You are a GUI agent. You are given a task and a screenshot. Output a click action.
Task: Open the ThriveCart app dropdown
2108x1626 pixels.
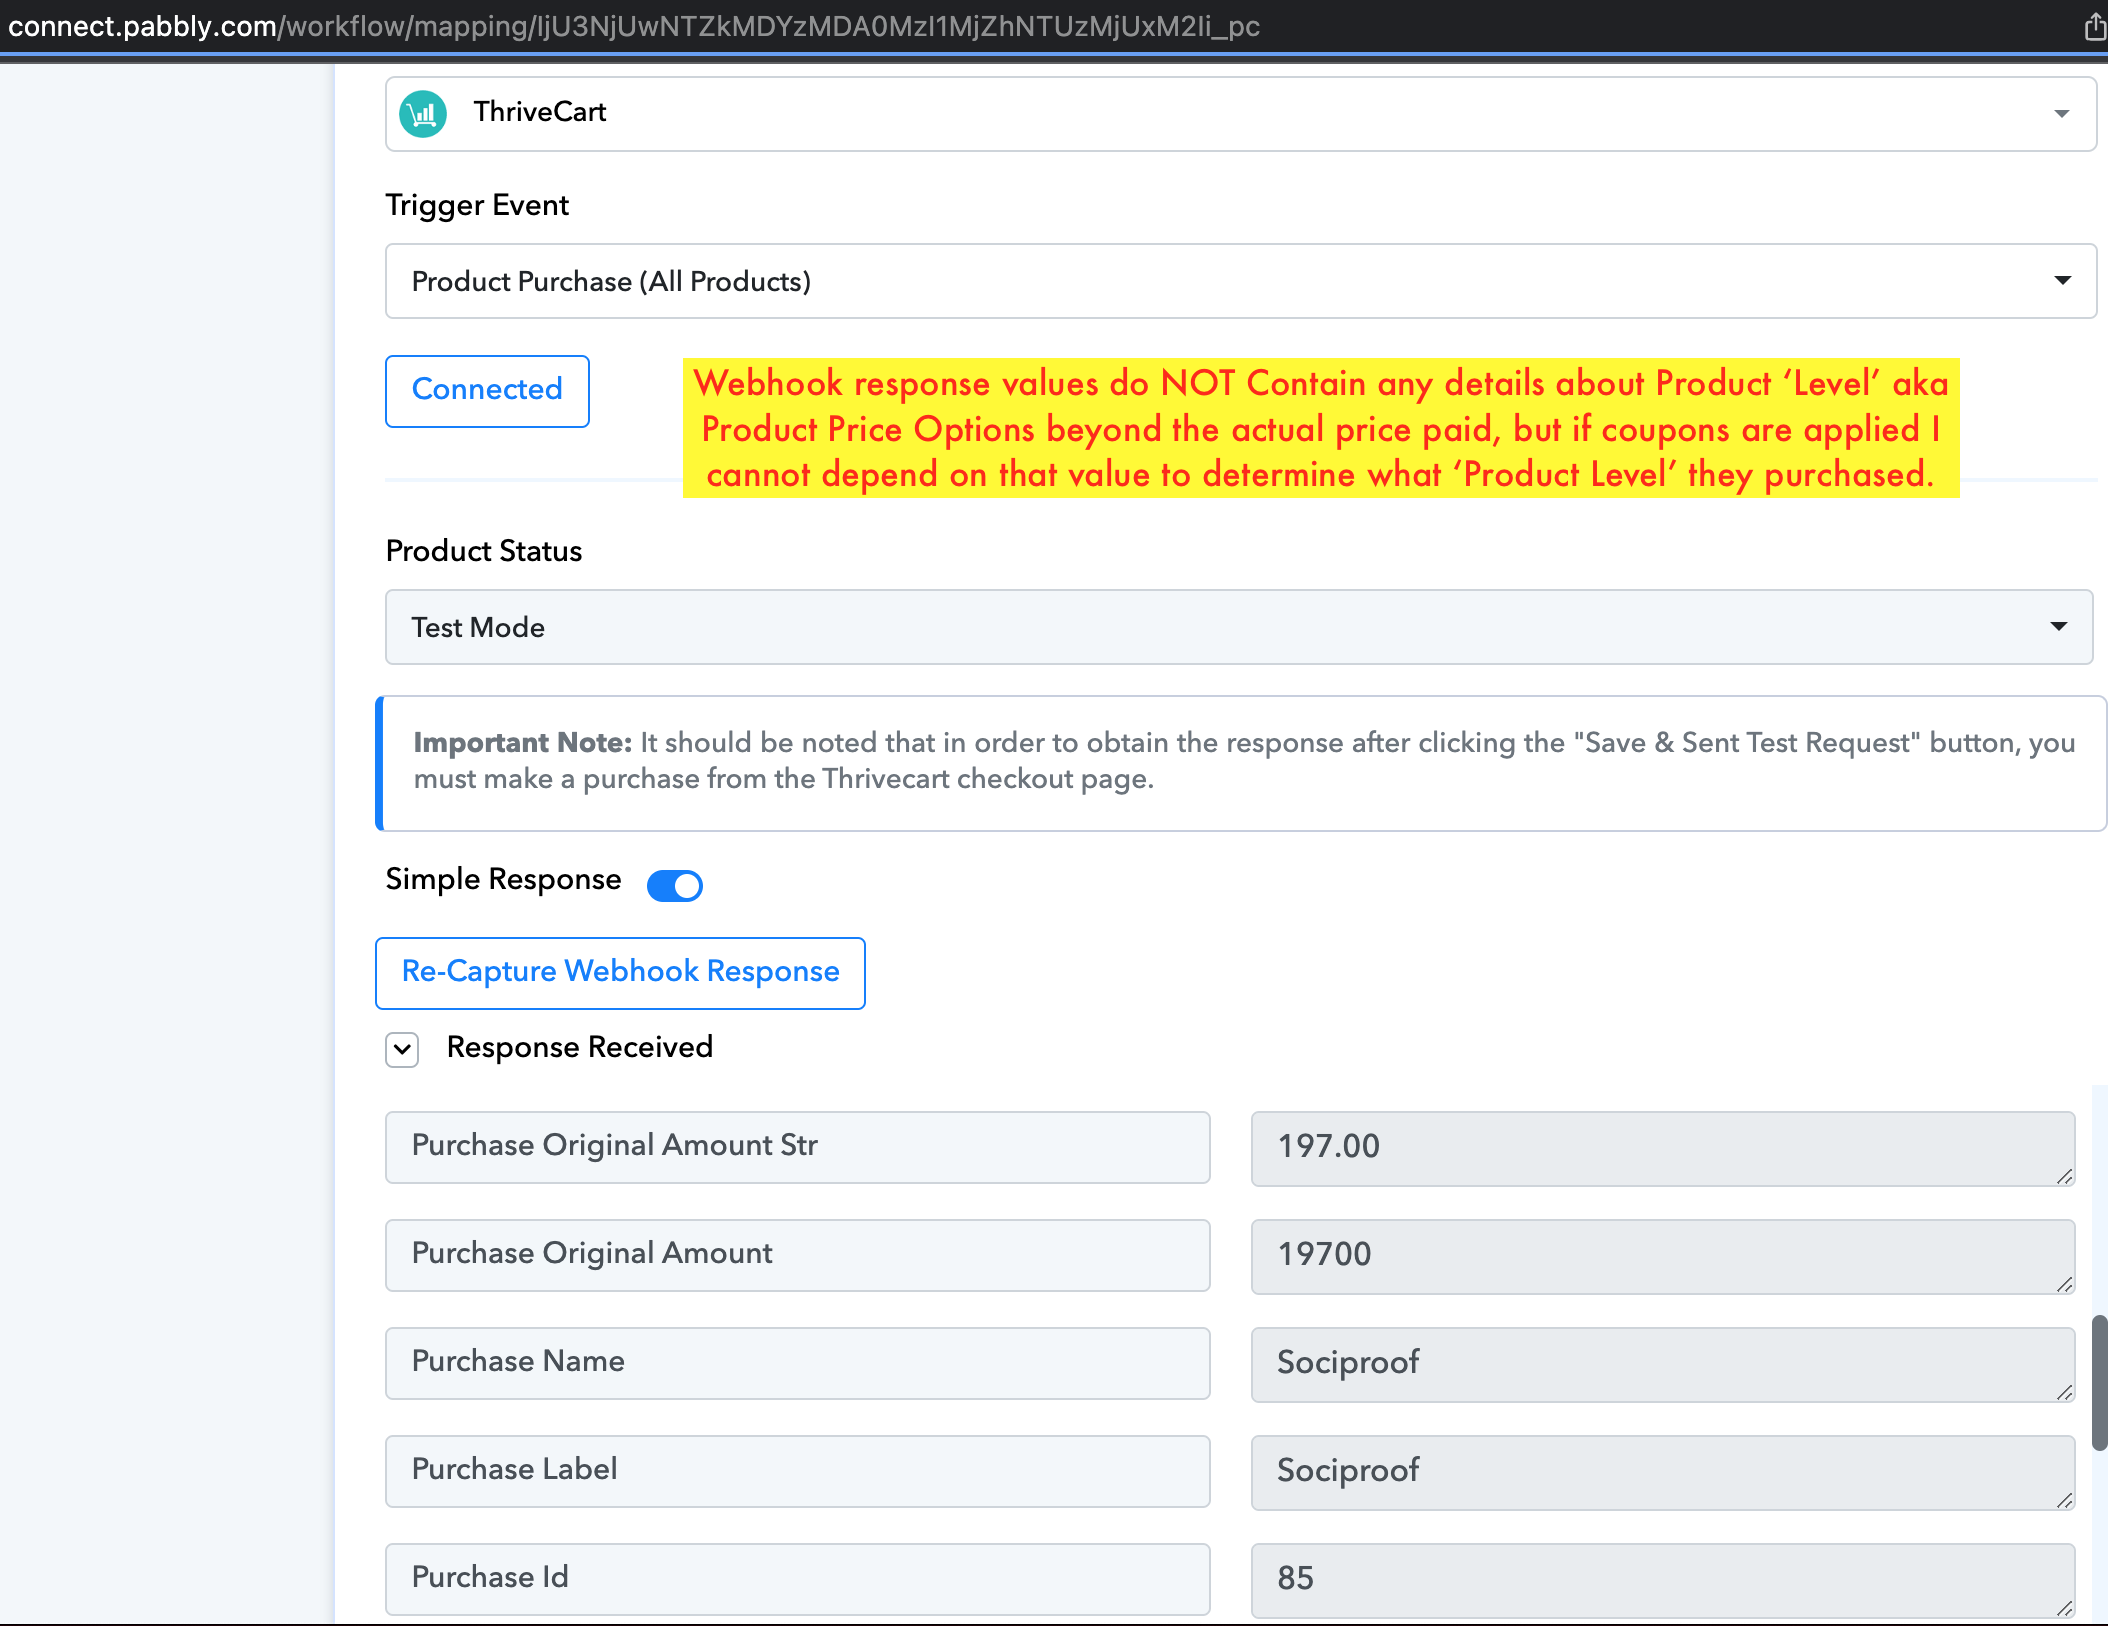(x=1240, y=114)
